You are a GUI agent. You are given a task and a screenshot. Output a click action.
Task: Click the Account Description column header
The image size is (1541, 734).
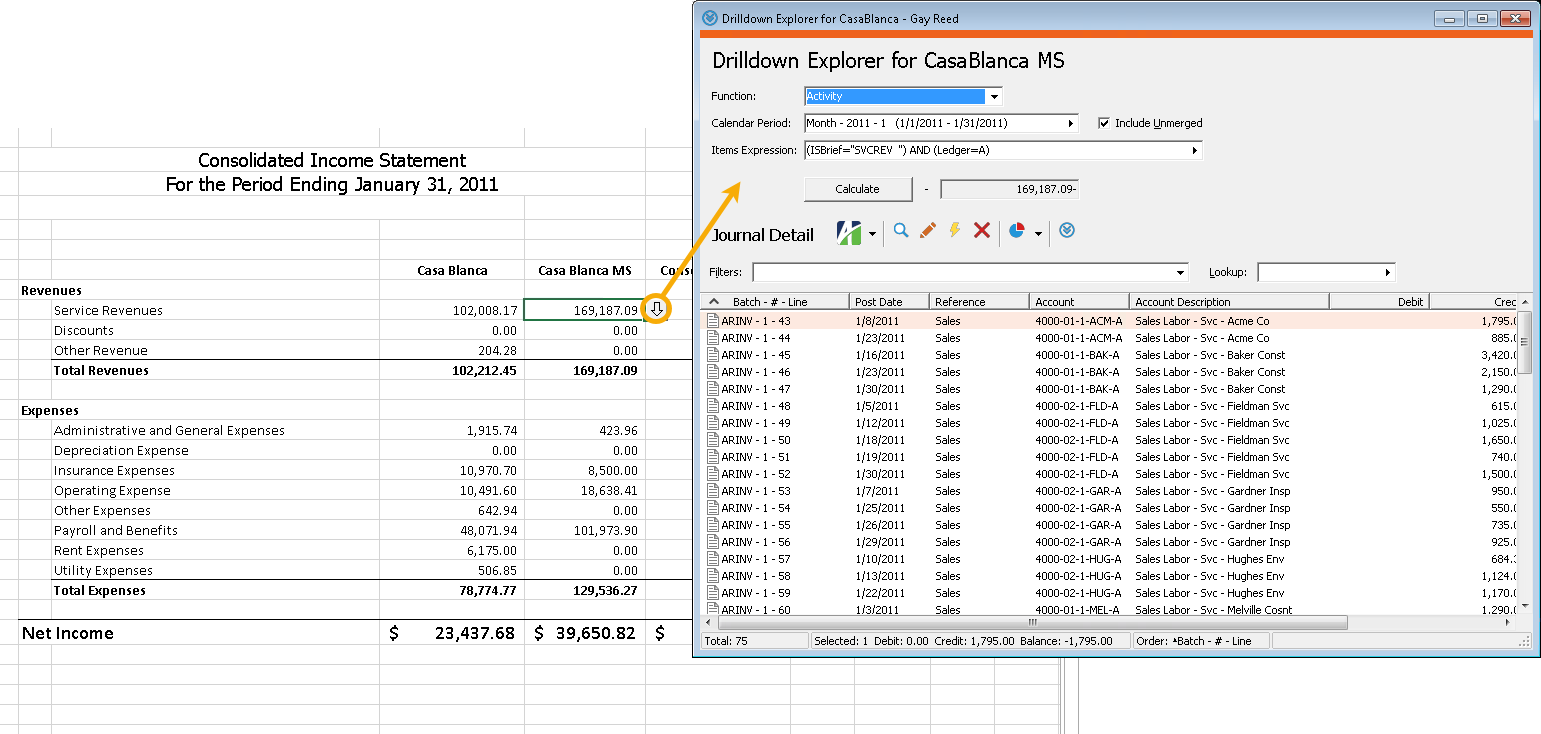(x=1229, y=300)
